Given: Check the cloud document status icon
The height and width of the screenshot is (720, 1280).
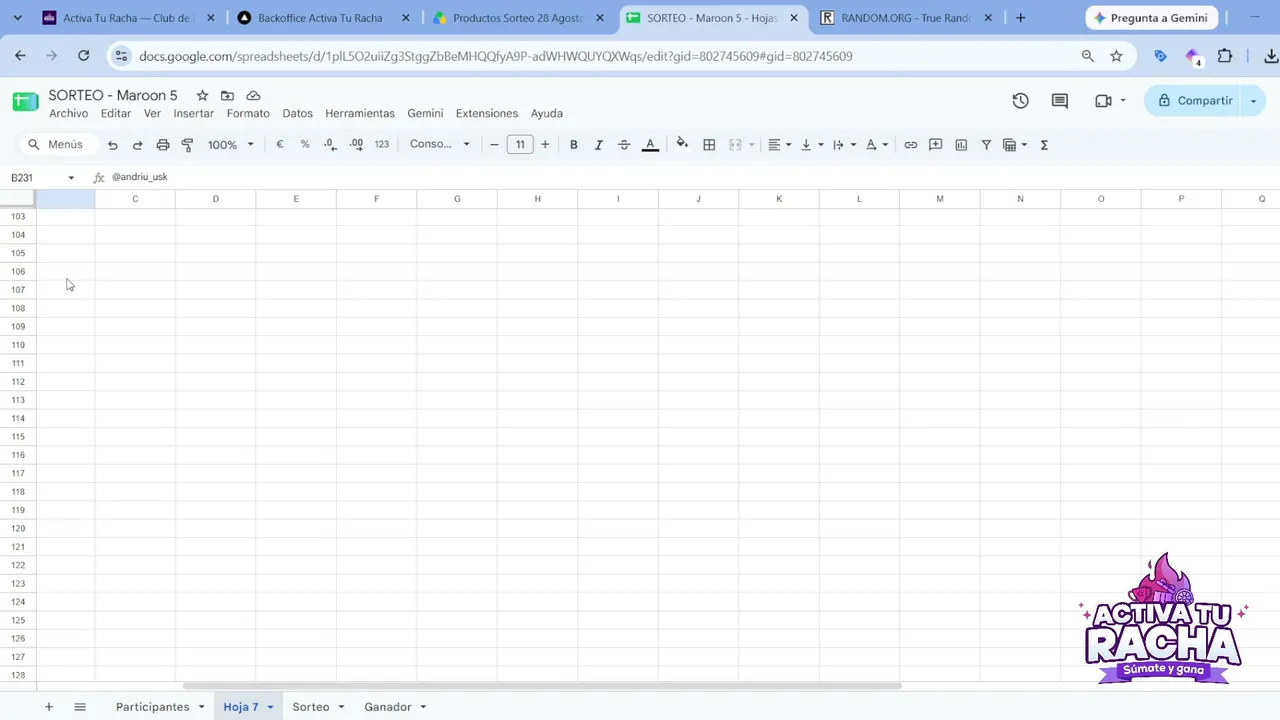Looking at the screenshot, I should click(x=253, y=96).
